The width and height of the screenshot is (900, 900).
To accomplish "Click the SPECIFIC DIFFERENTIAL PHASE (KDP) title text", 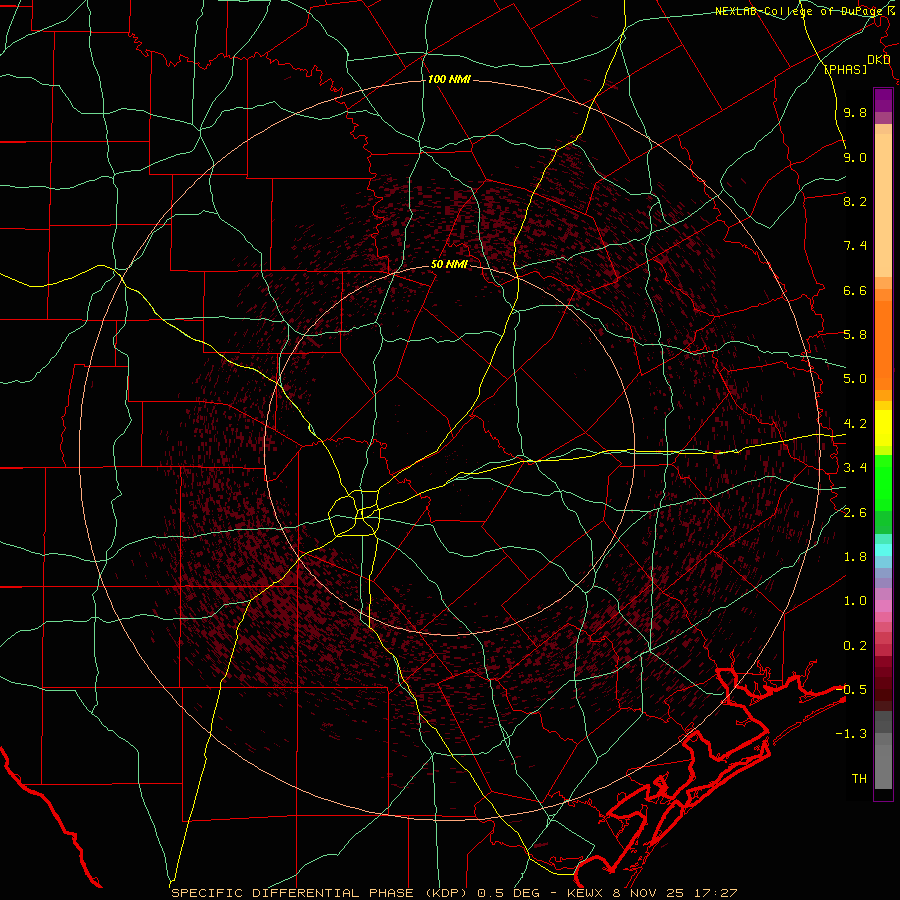I will [x=318, y=893].
